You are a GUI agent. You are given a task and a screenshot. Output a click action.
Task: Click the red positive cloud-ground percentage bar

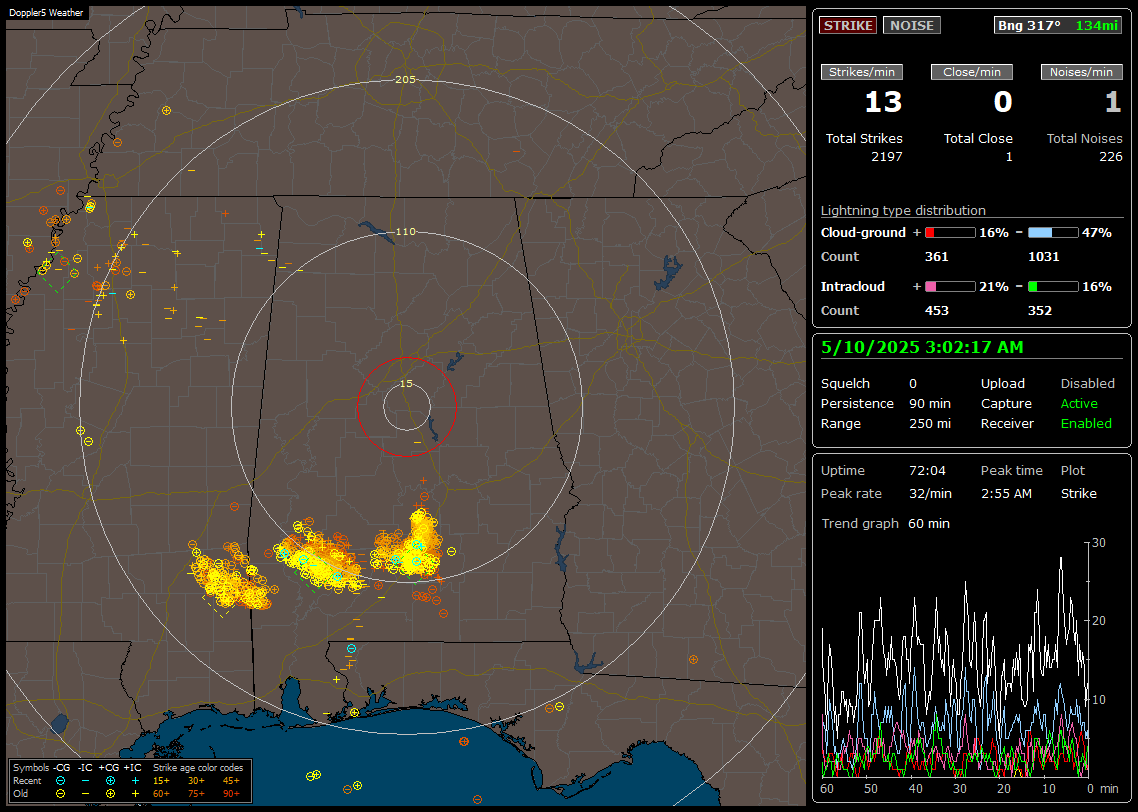tap(950, 233)
